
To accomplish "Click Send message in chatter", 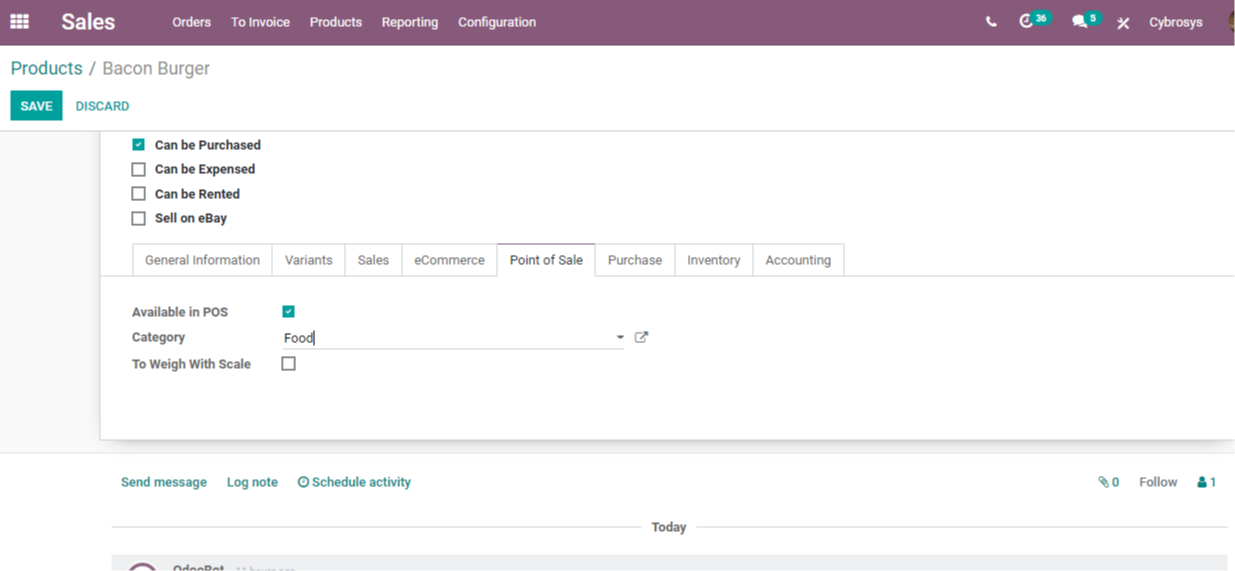I will click(x=164, y=482).
